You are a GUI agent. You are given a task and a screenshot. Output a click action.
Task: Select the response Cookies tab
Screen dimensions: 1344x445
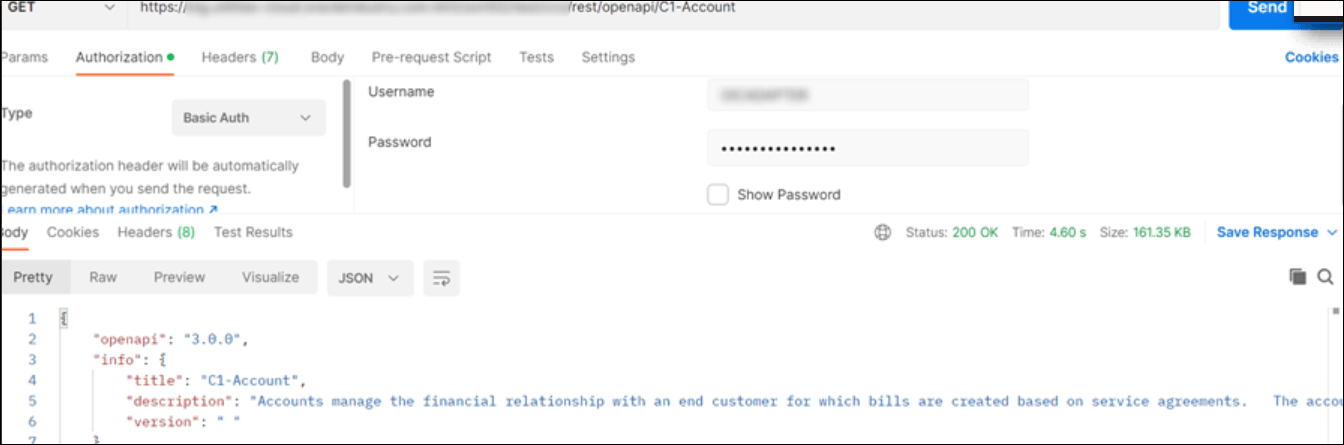pos(73,232)
